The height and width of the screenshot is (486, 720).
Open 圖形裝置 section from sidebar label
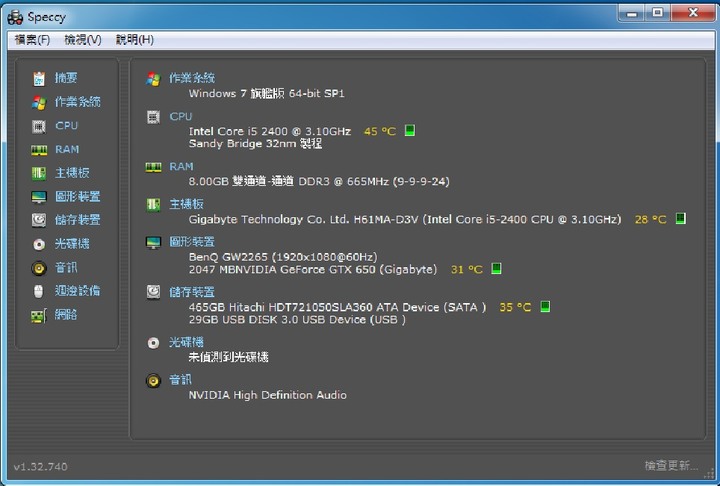[x=78, y=197]
